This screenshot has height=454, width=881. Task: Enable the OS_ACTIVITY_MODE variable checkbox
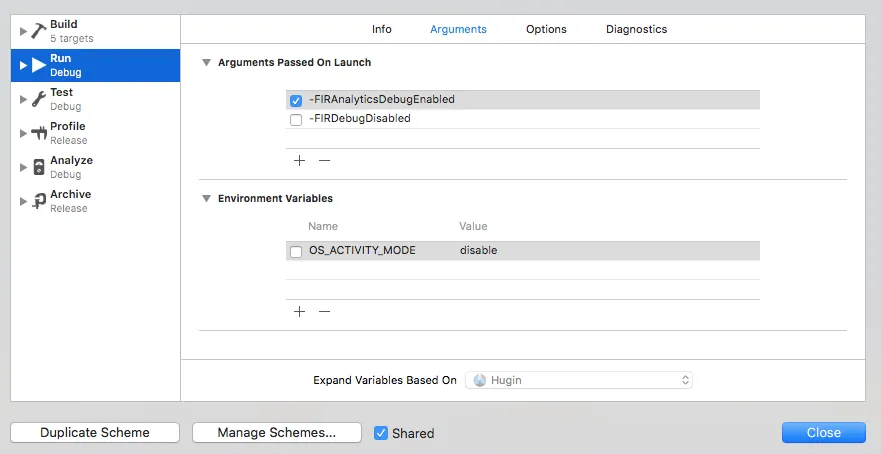click(x=296, y=251)
